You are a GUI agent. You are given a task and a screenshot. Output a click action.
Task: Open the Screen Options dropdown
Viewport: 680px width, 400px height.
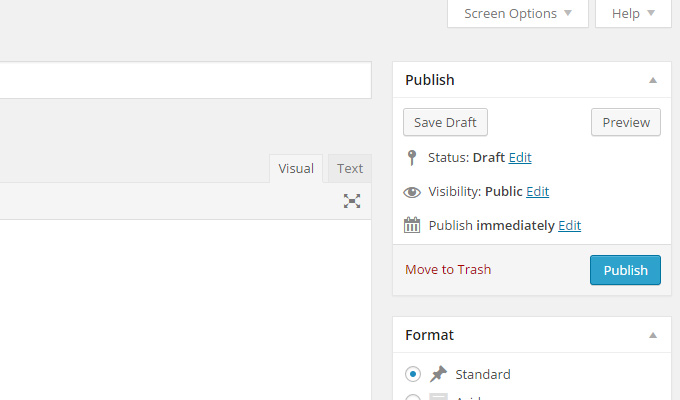[518, 13]
